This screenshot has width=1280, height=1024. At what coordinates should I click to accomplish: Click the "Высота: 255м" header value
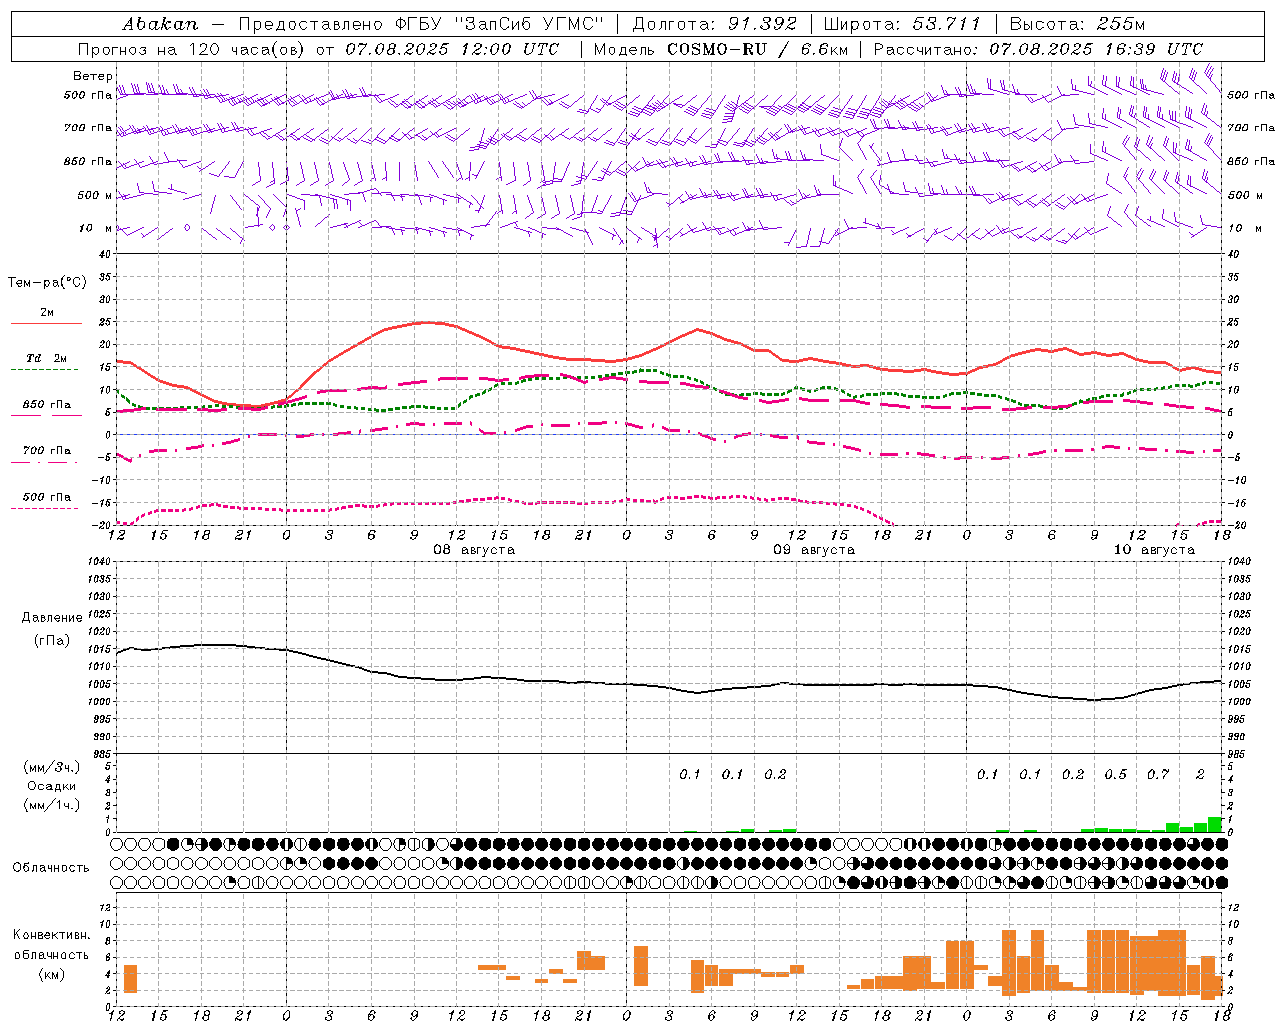[x=1077, y=24]
